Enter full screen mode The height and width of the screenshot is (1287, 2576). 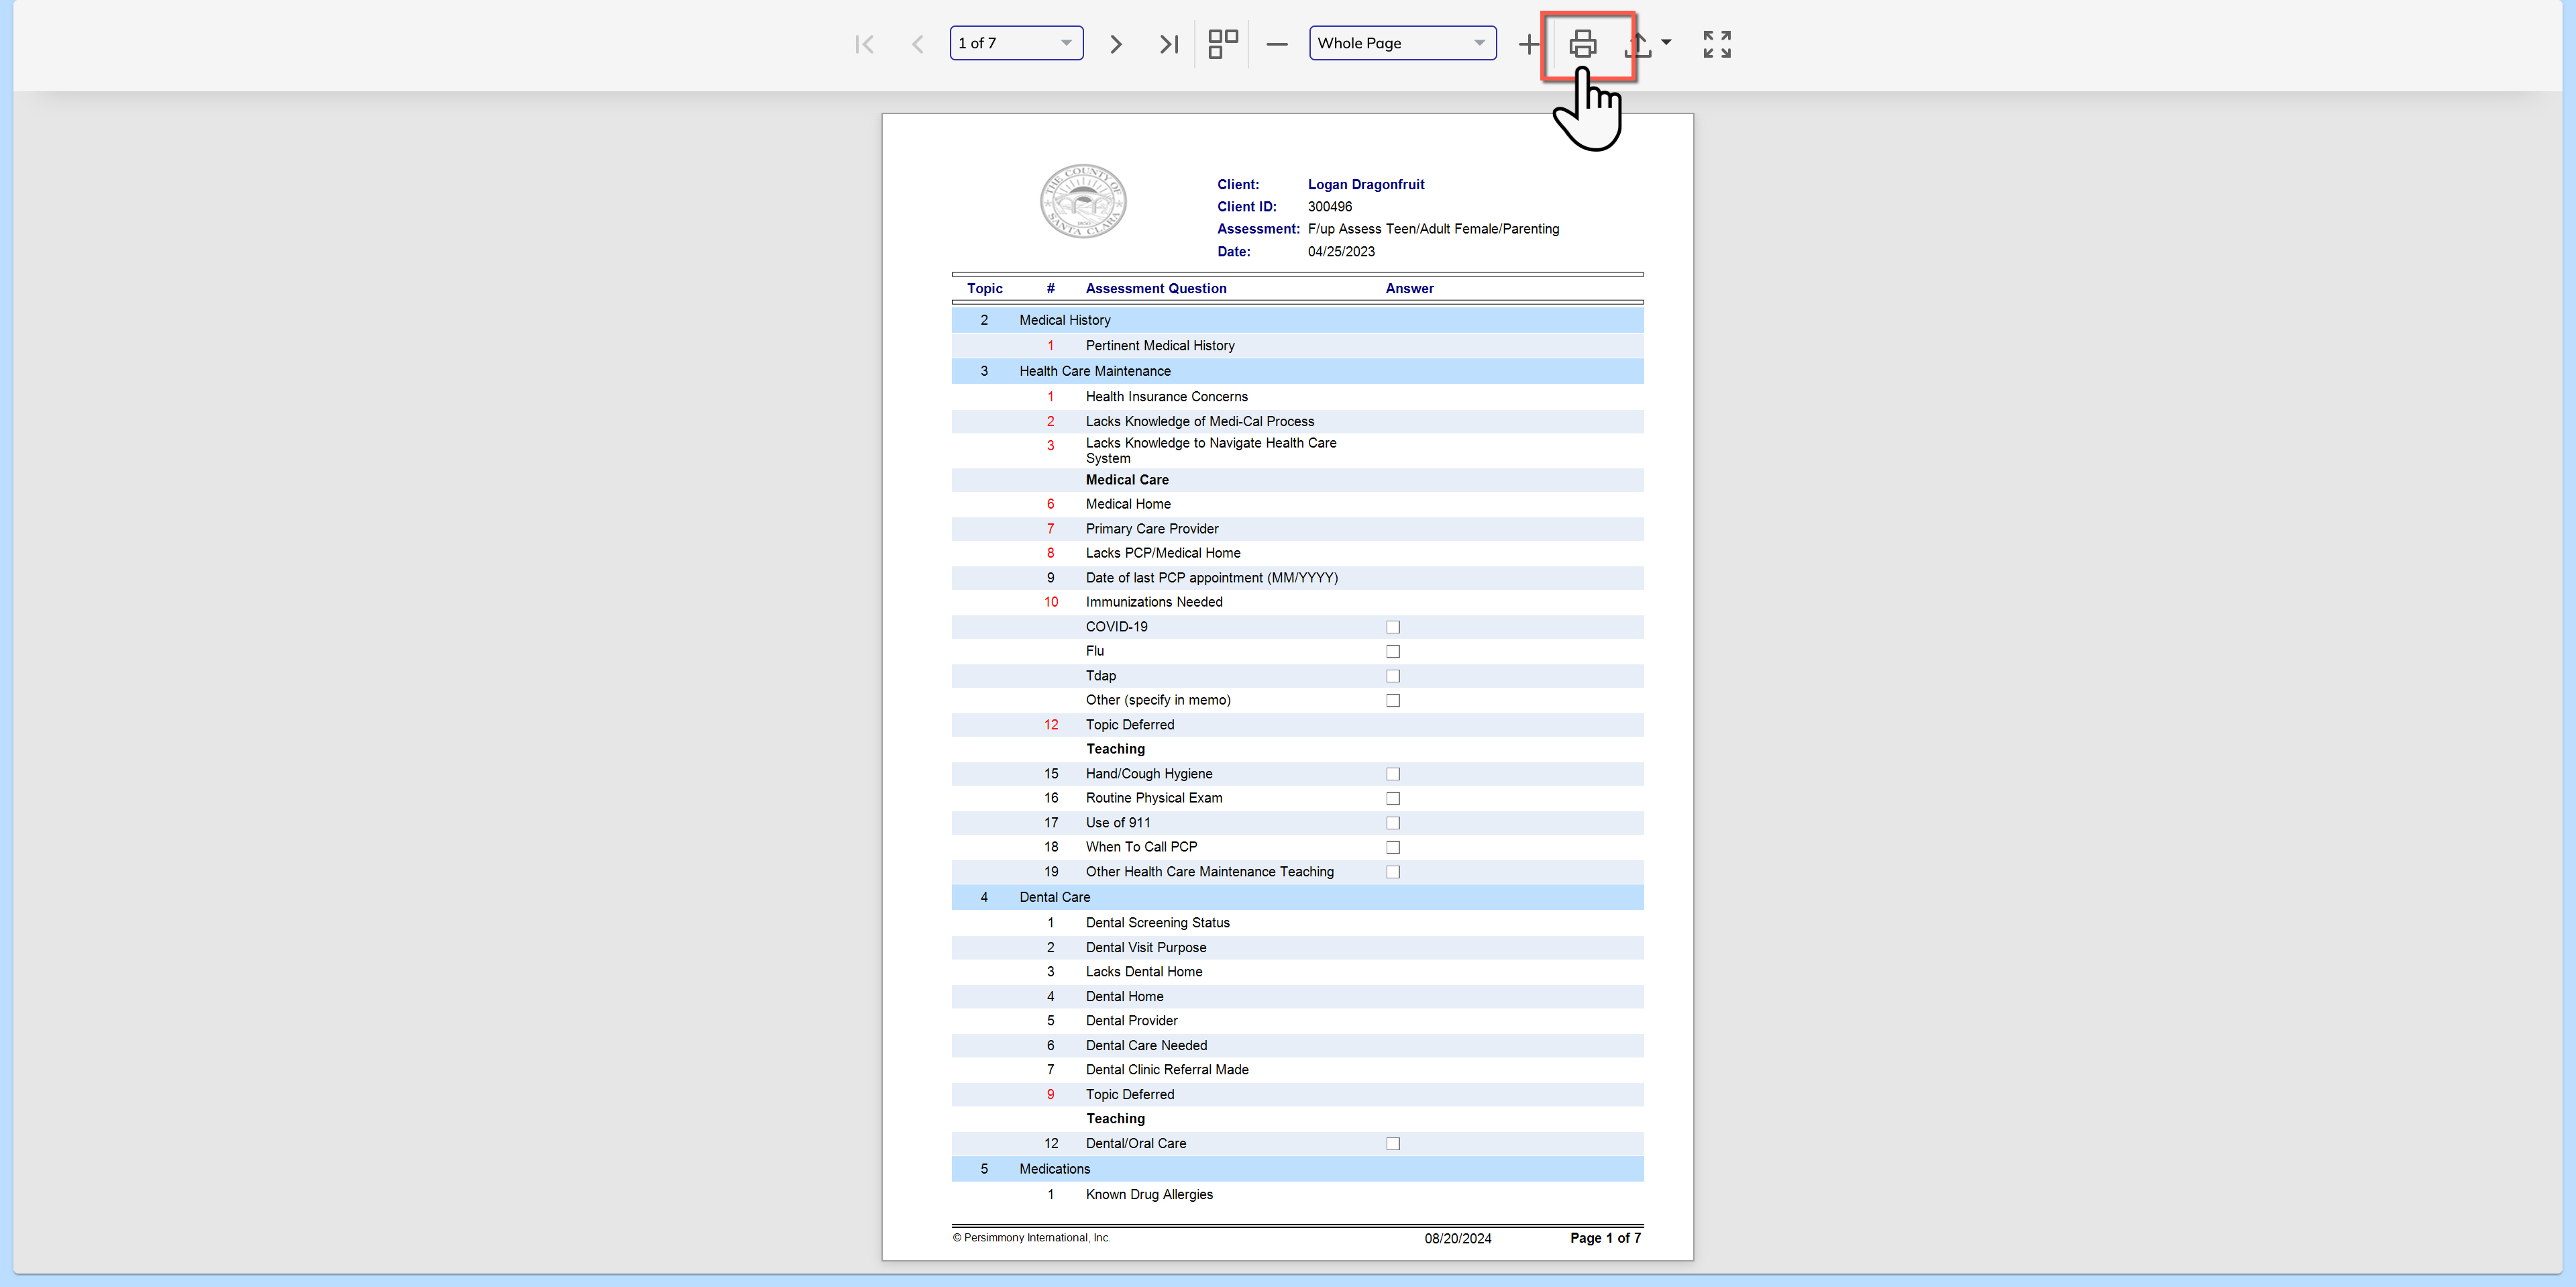coord(1716,44)
